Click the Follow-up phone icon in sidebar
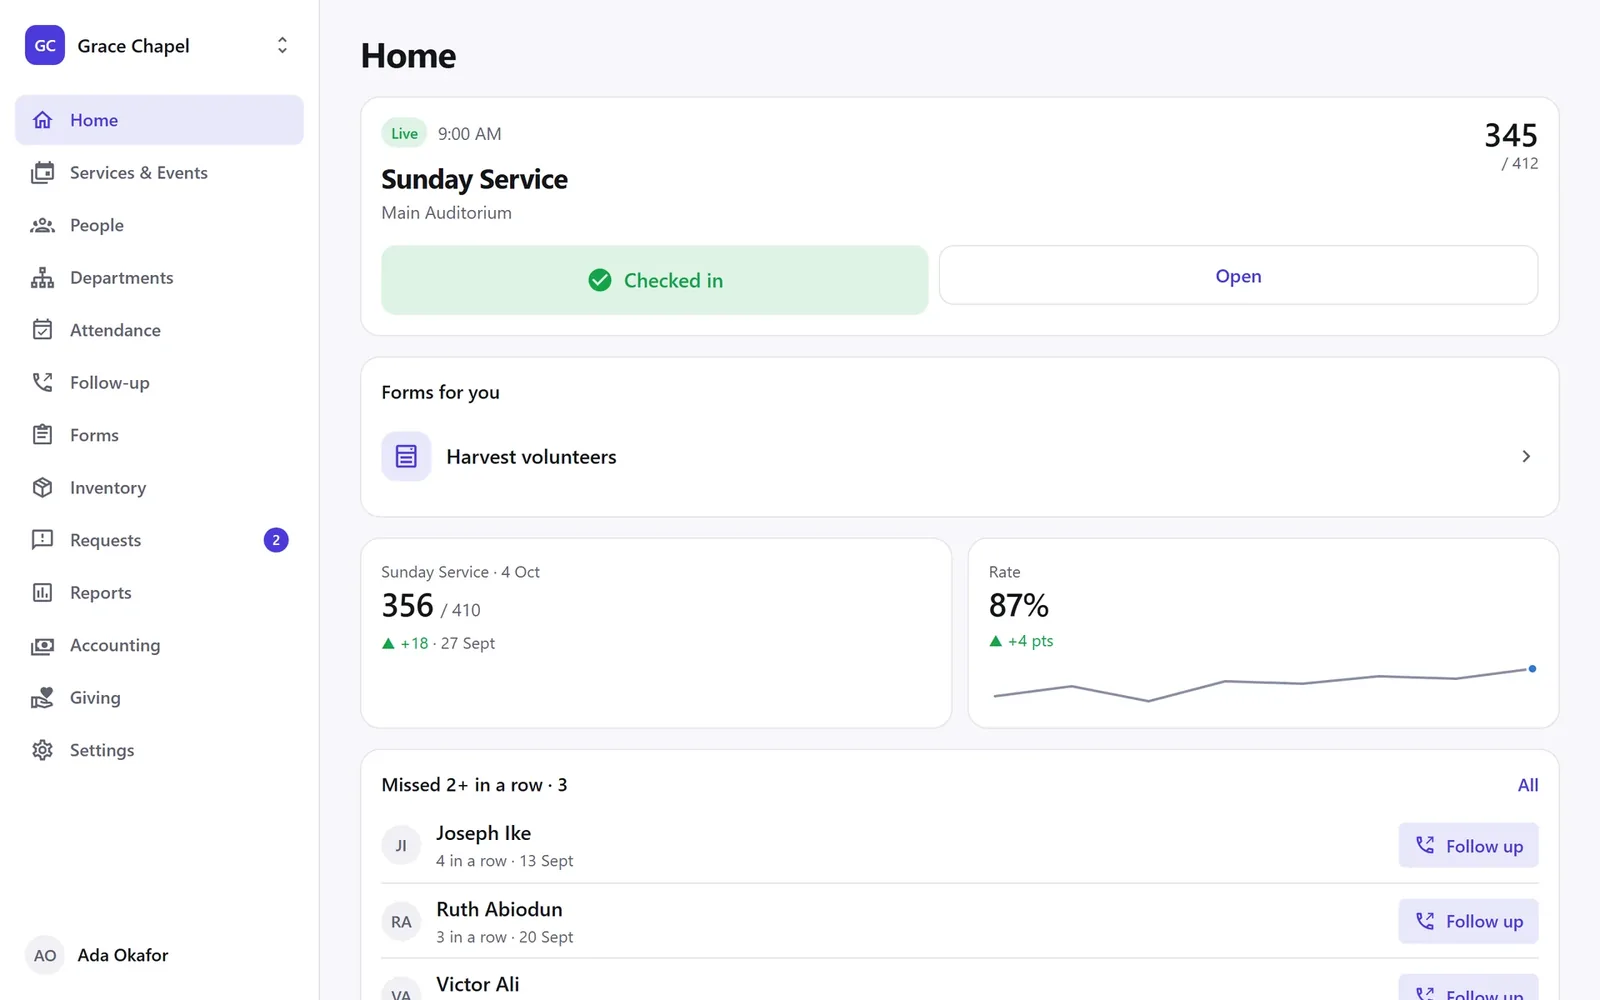 (x=42, y=383)
